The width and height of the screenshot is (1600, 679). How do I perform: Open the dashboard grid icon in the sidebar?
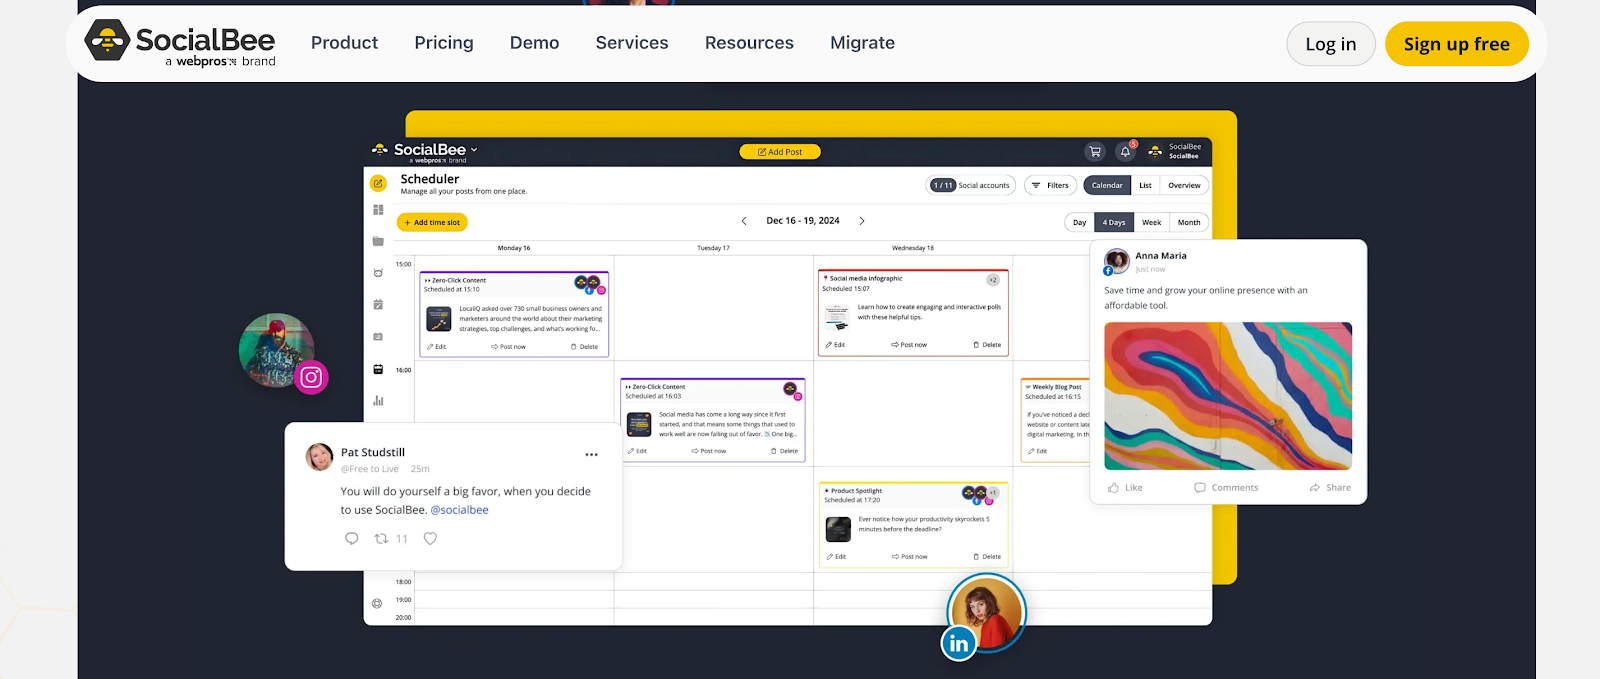coord(378,210)
